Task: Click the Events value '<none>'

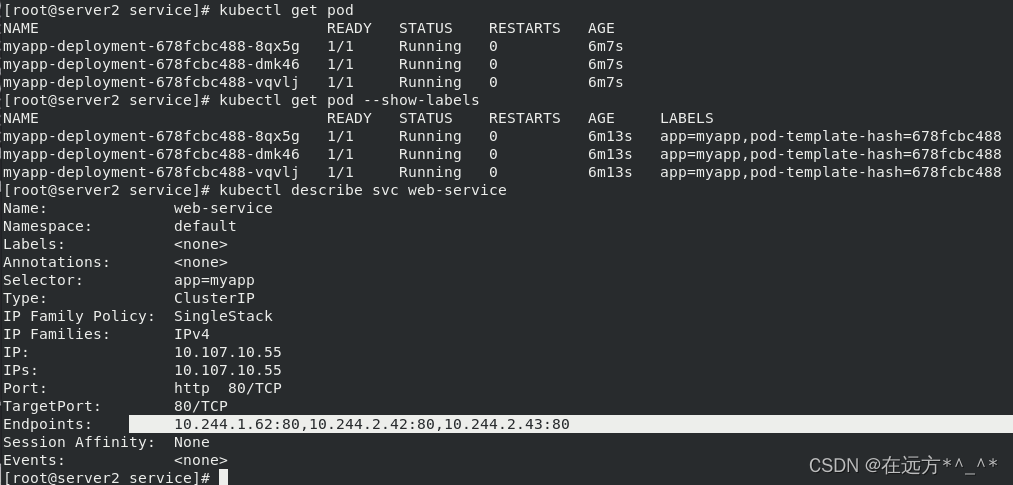Action: click(200, 460)
